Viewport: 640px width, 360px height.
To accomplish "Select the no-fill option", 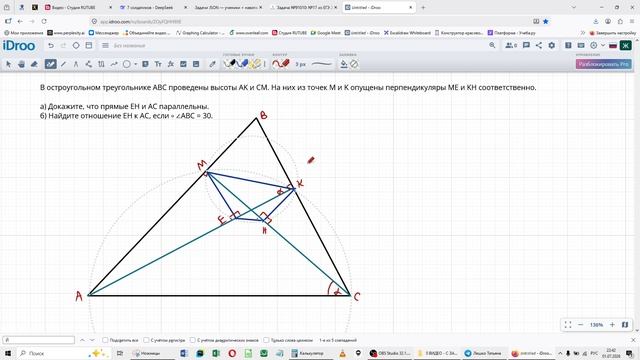I will pos(354,64).
